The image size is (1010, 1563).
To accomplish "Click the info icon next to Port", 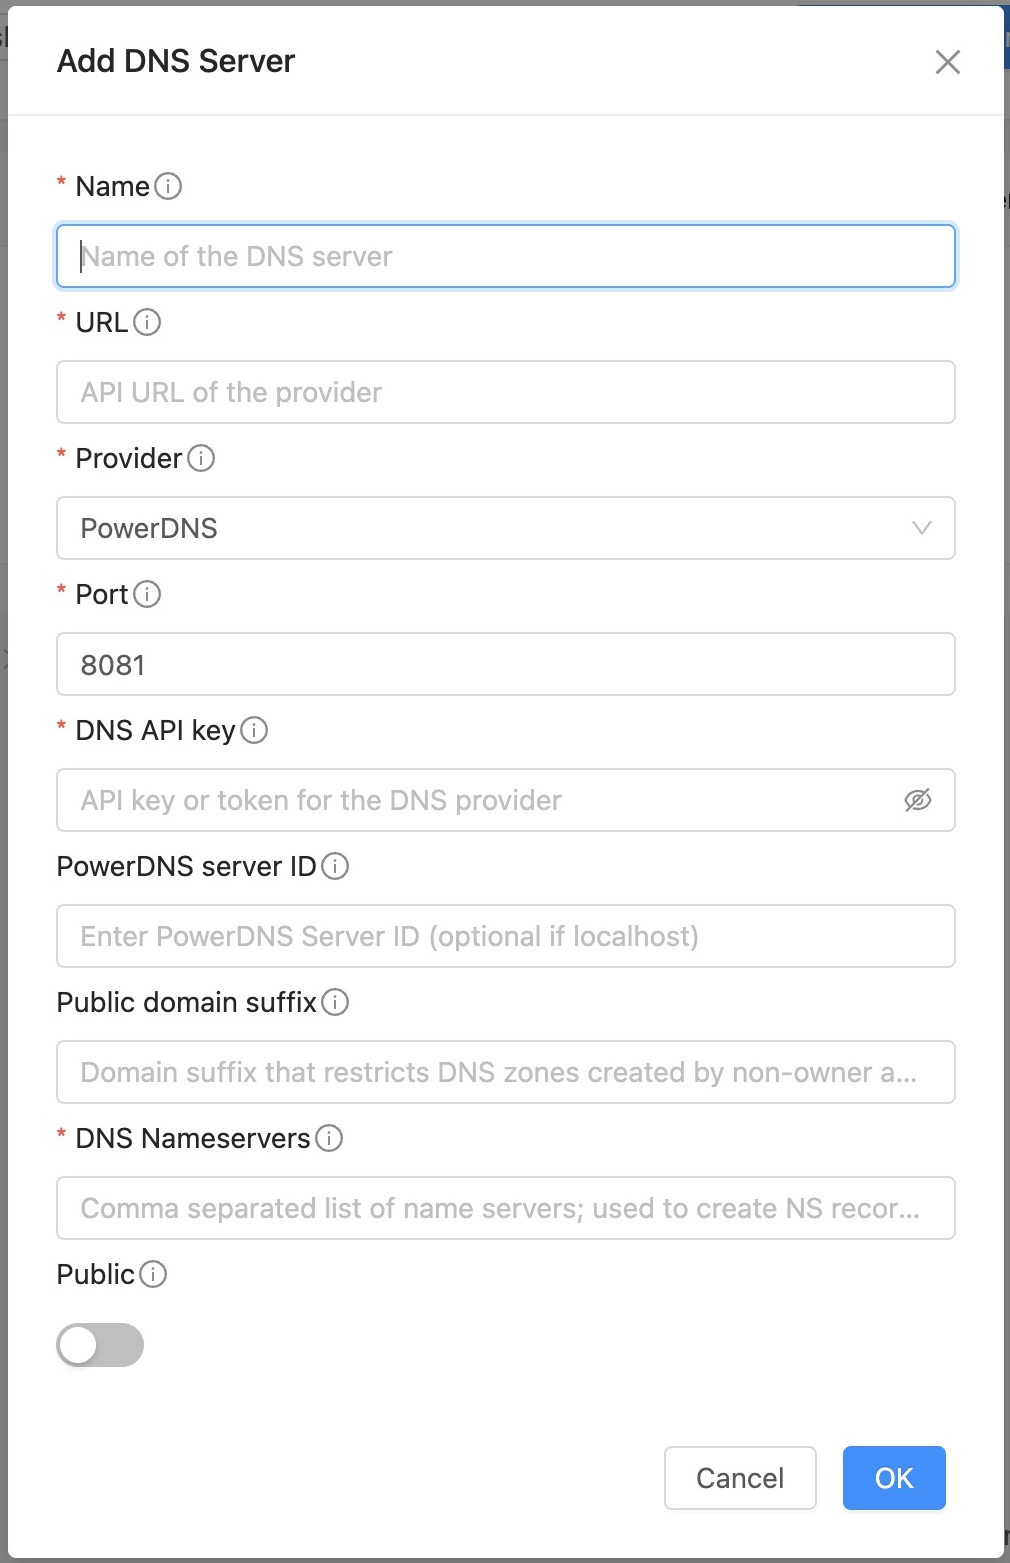I will pyautogui.click(x=147, y=594).
